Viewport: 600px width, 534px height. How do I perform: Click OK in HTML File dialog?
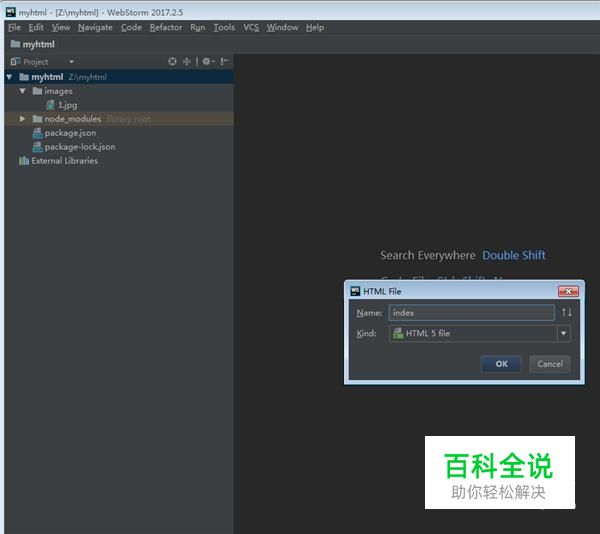point(501,364)
